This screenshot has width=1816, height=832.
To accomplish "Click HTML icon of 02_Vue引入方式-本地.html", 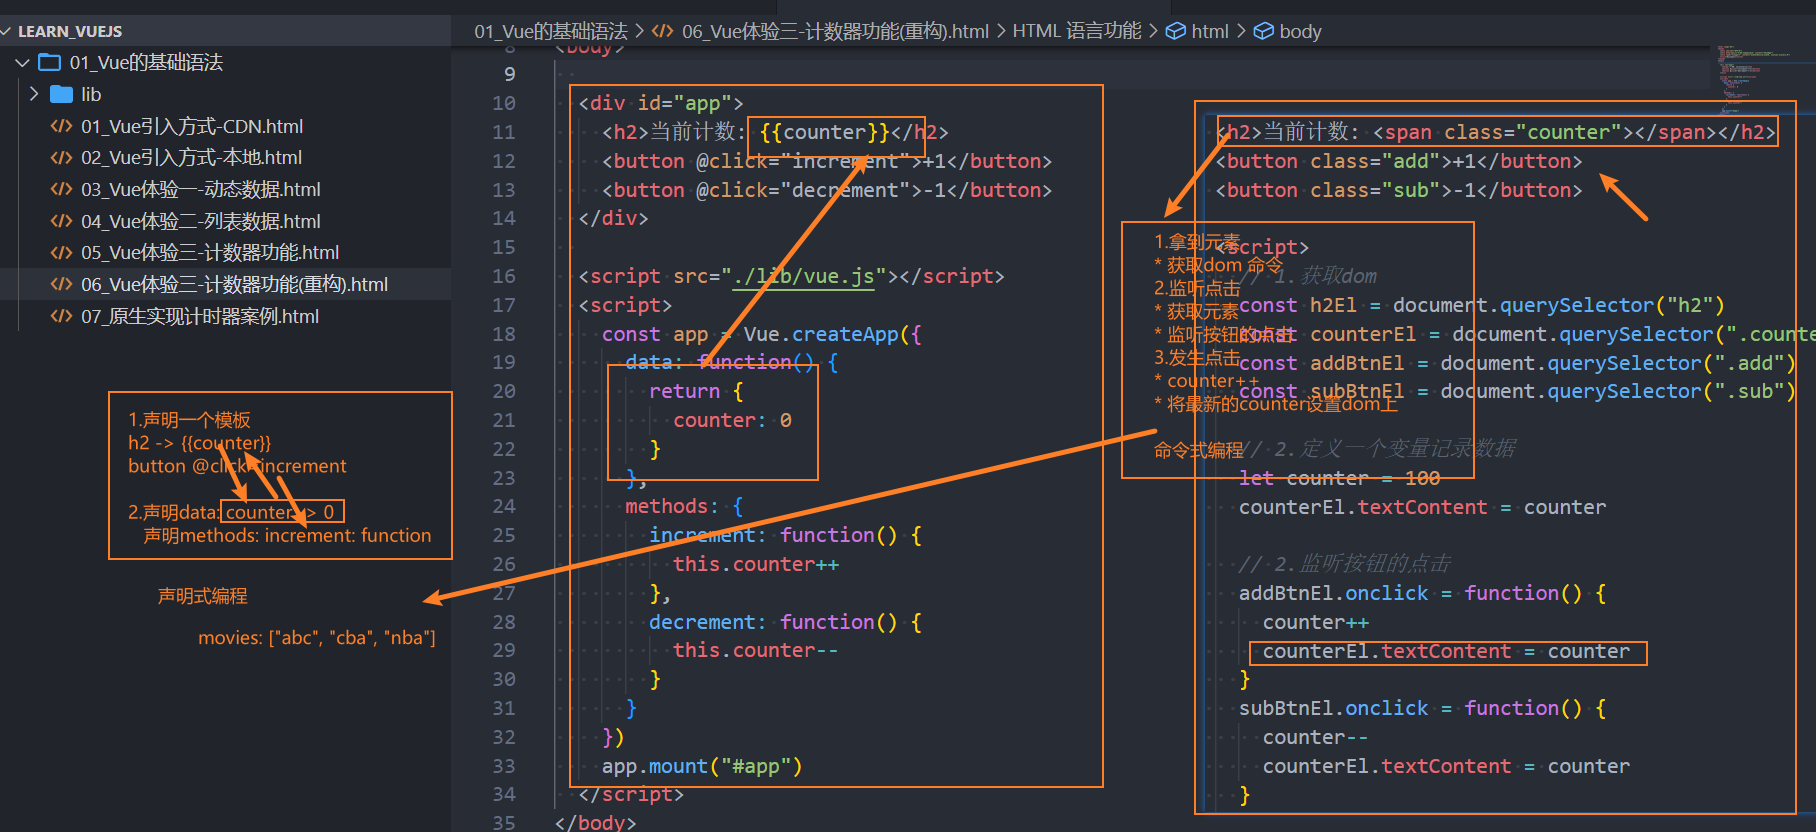I will [x=61, y=157].
